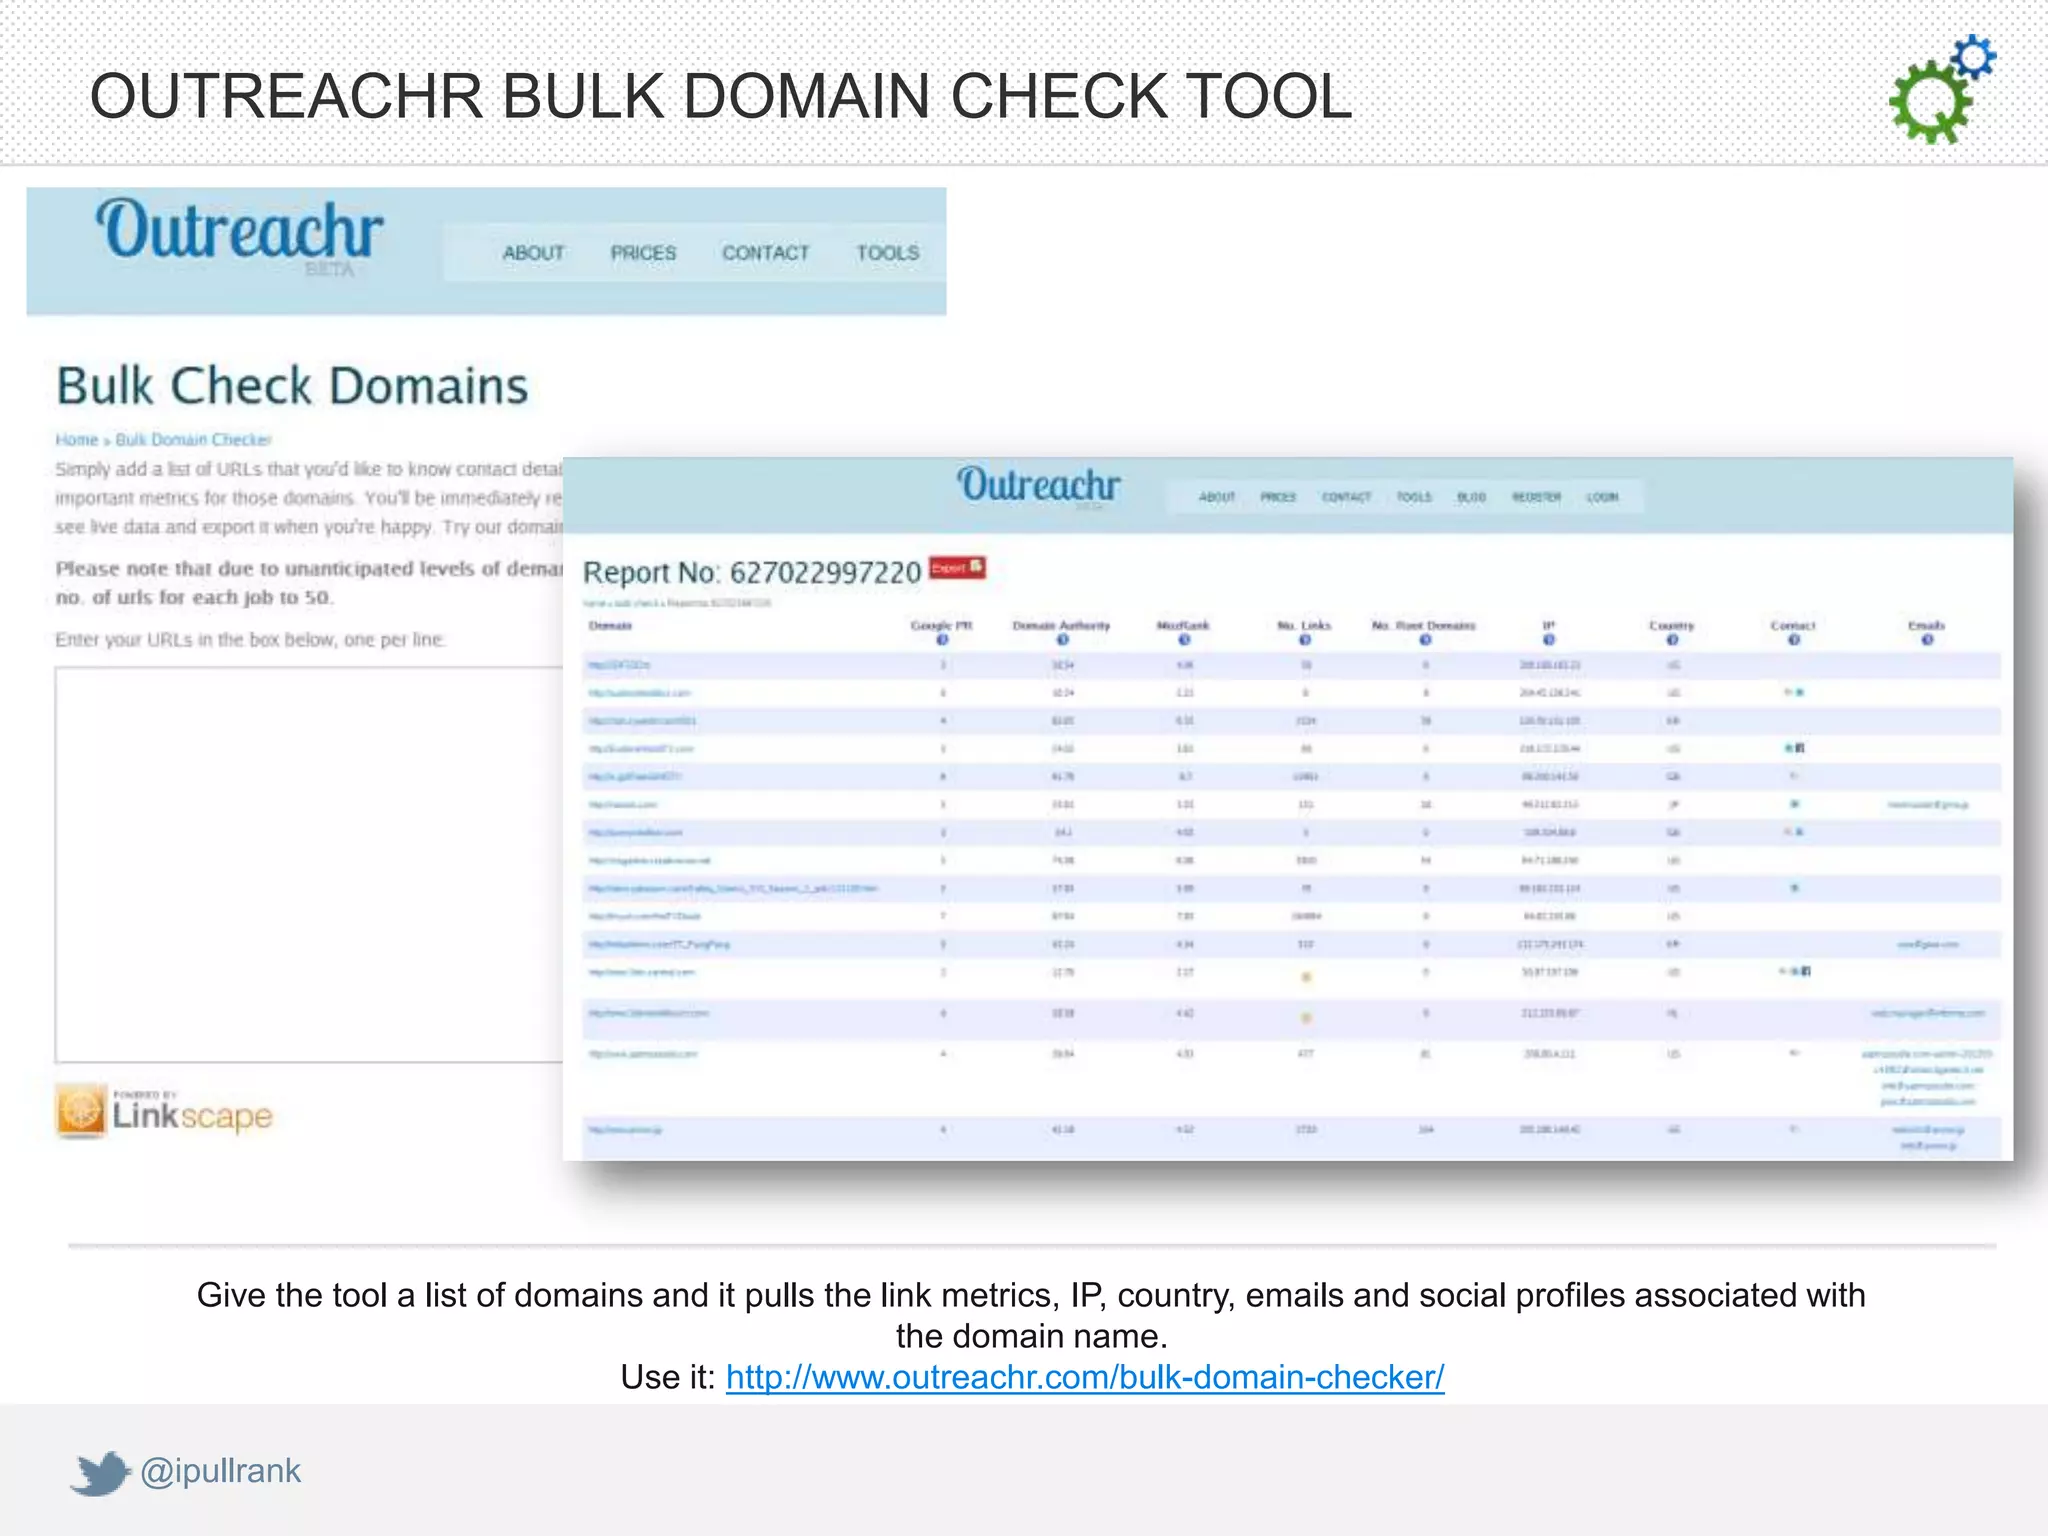
Task: Click the Google PR column info icon
Action: pos(942,640)
